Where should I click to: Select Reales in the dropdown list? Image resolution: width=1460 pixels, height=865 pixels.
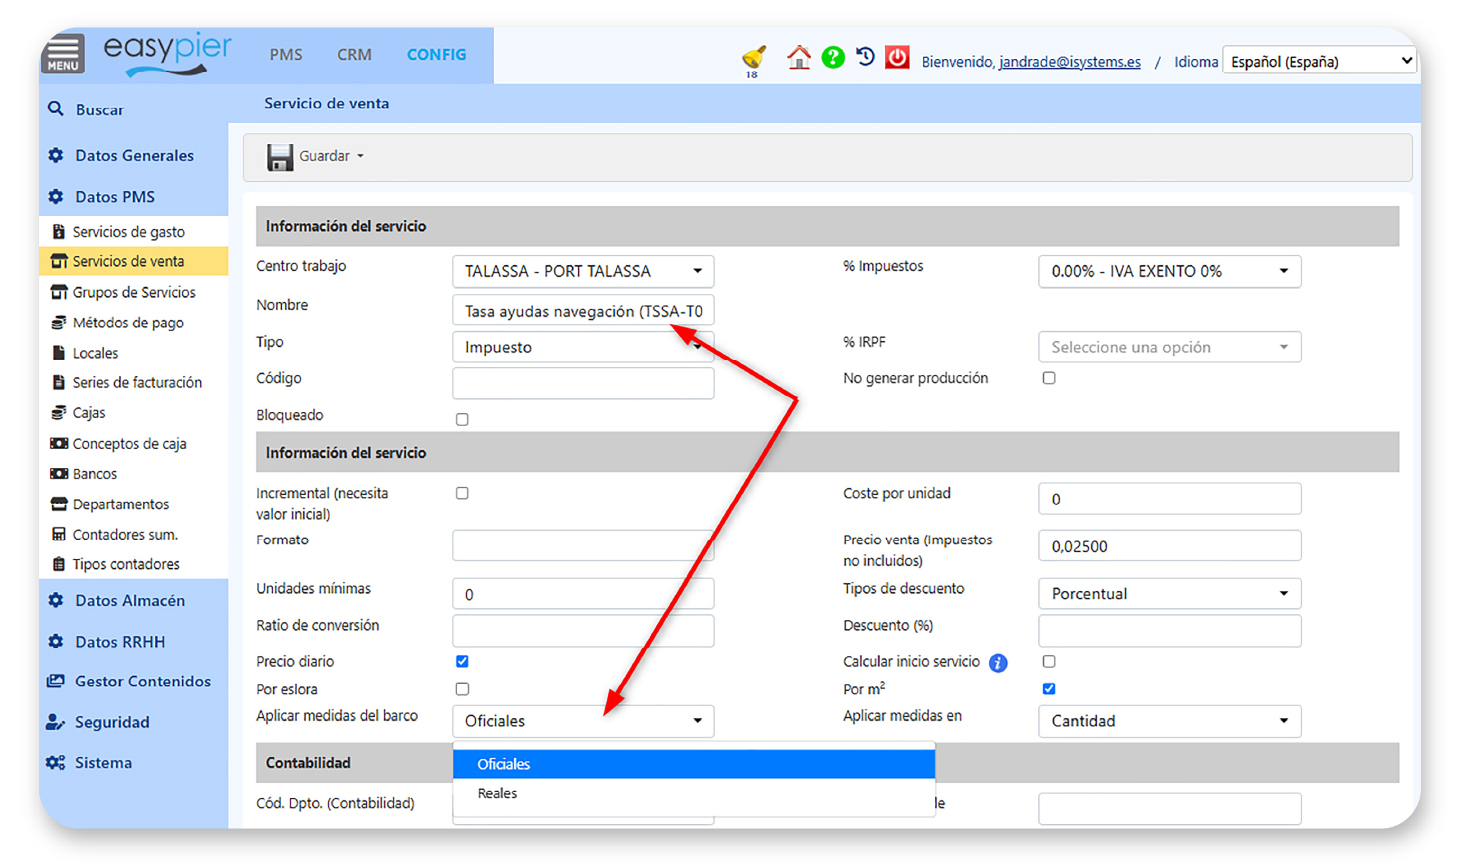694,793
